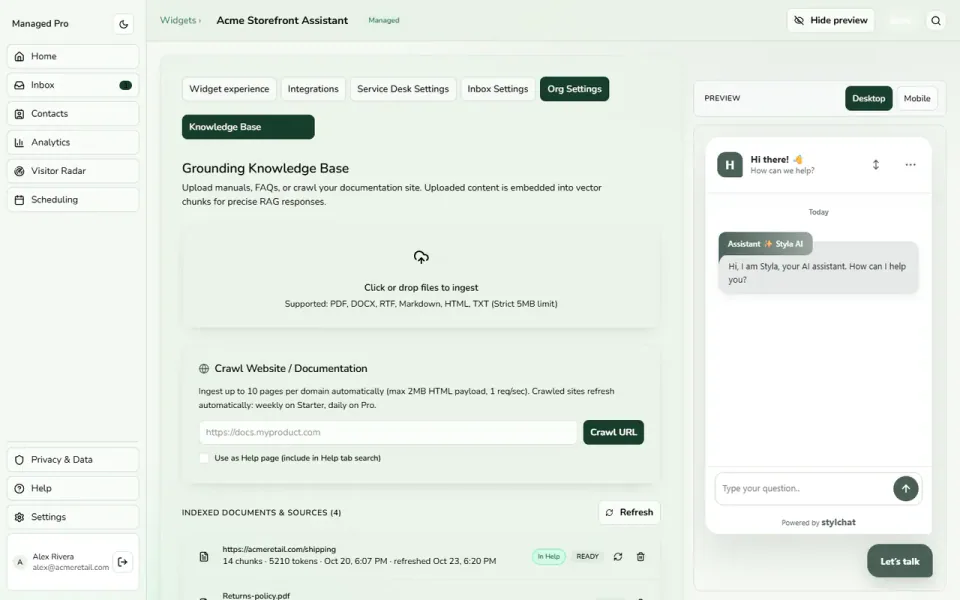Open chat widget three-dots menu
The width and height of the screenshot is (960, 600).
pyautogui.click(x=910, y=165)
